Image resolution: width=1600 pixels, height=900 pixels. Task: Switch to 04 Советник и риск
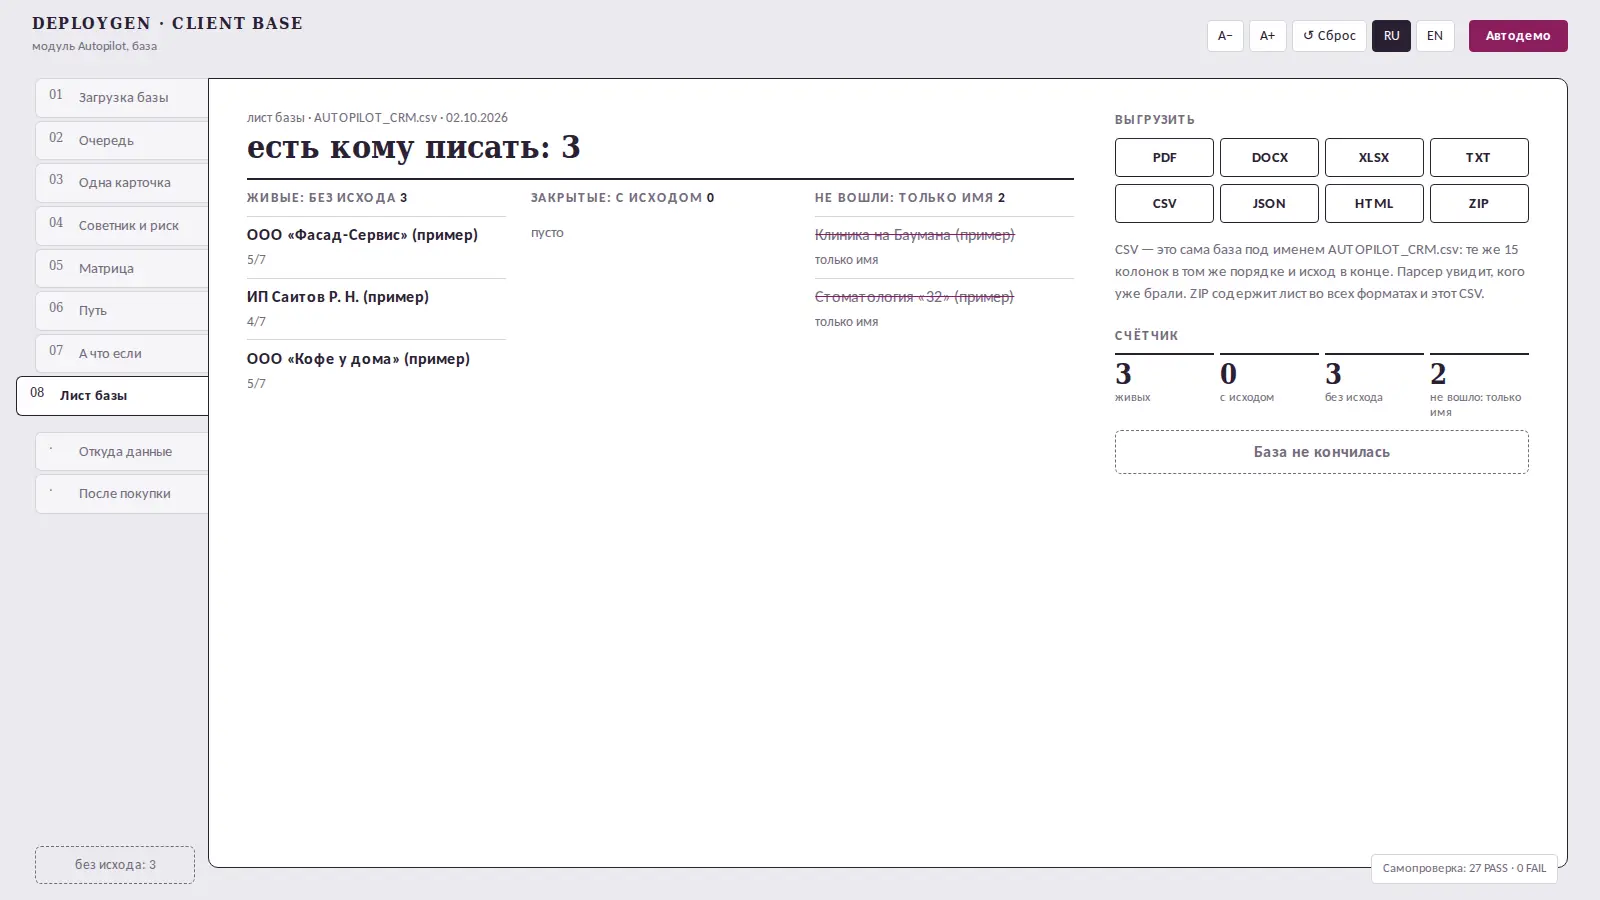click(x=122, y=225)
